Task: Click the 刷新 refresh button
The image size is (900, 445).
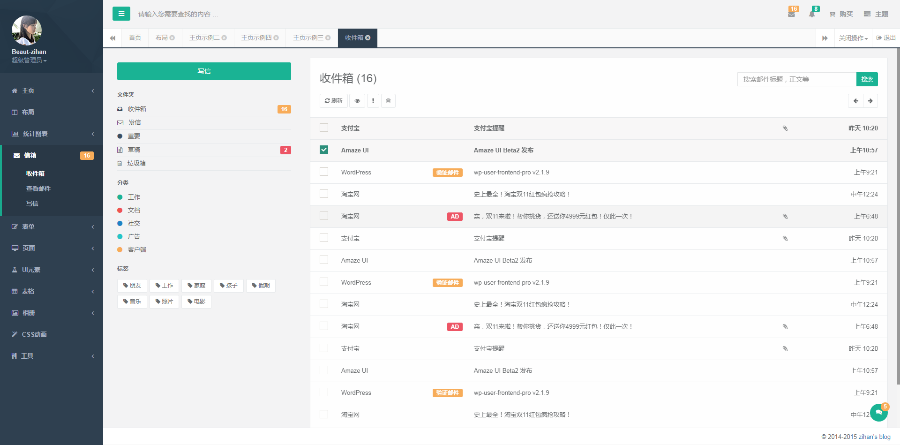Action: (x=333, y=100)
